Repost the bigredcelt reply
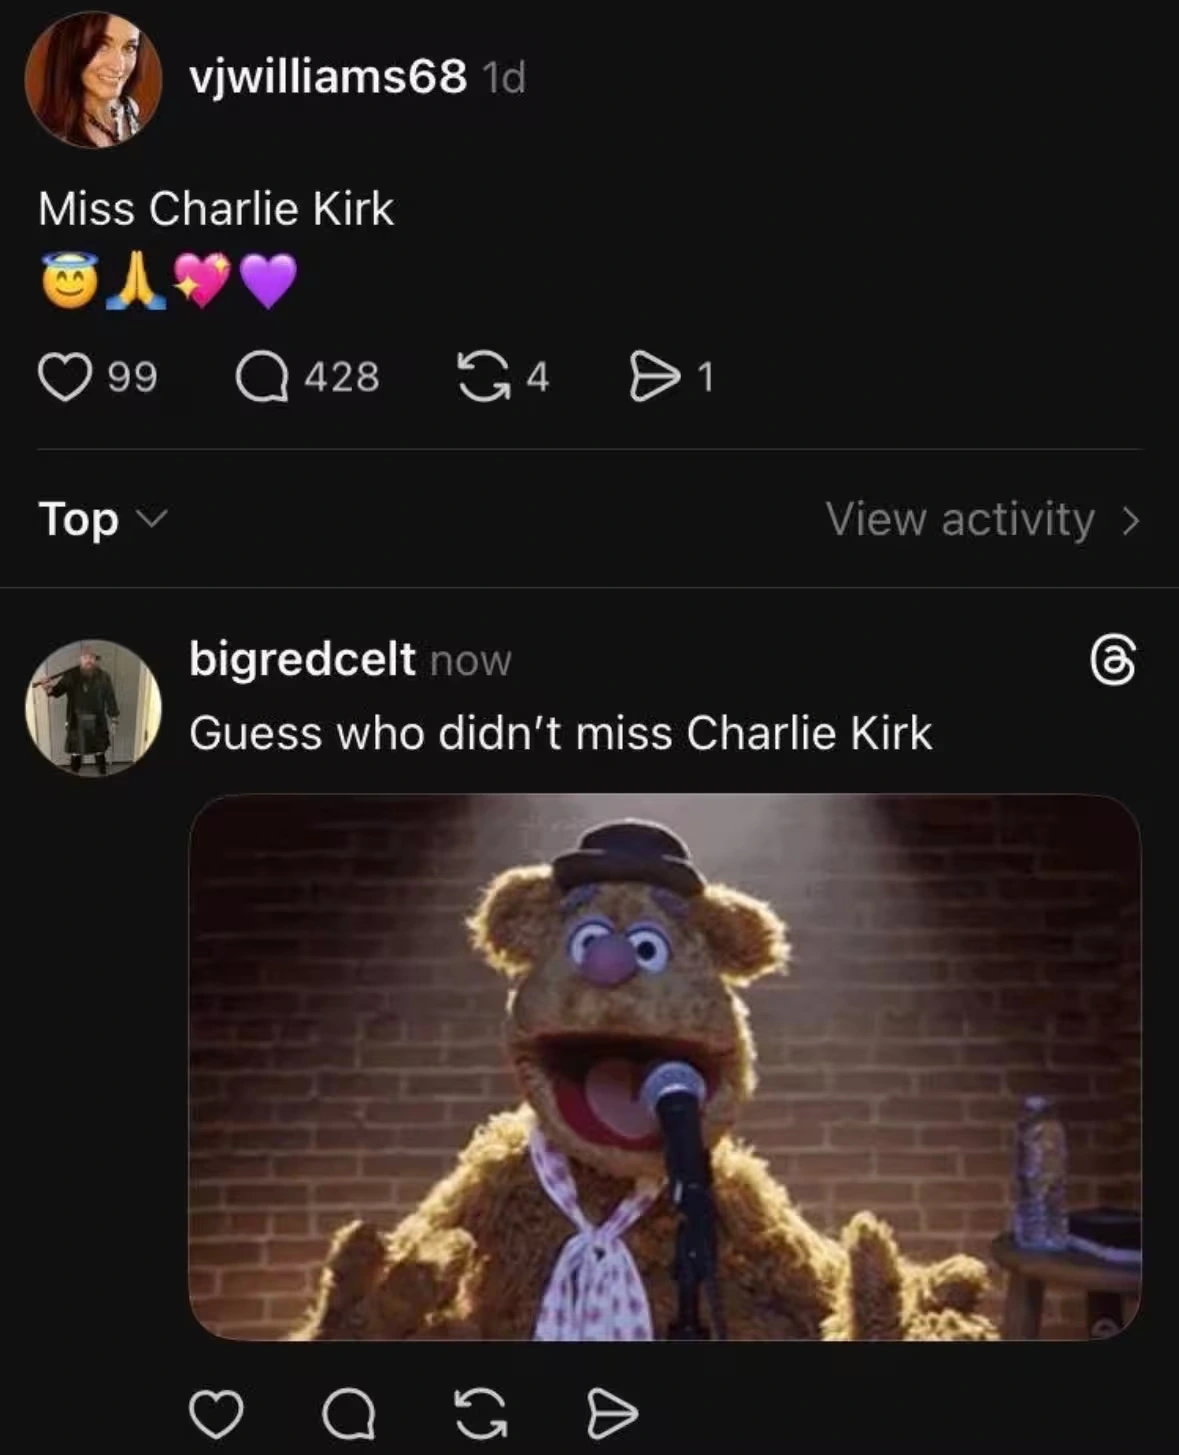Viewport: 1179px width, 1455px height. click(481, 1414)
